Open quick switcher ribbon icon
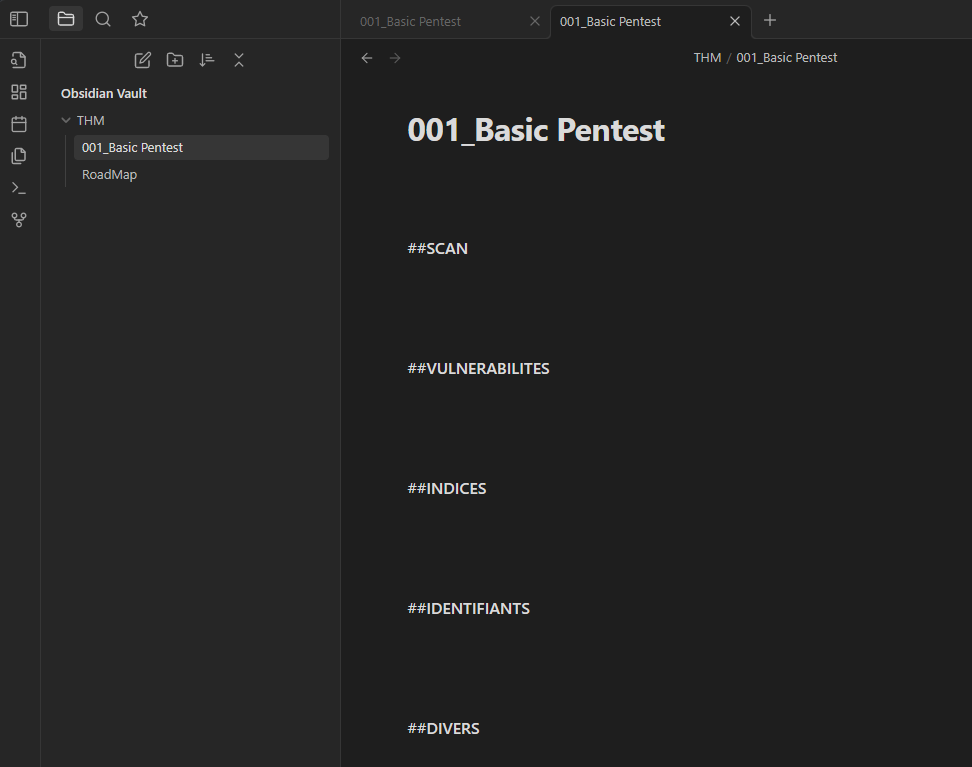Screen dimensions: 972x767 tap(19, 60)
